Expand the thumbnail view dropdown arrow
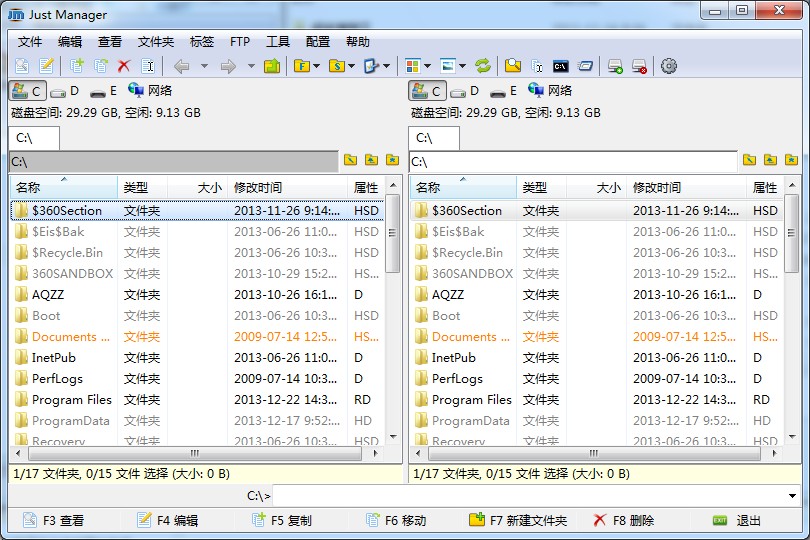 pyautogui.click(x=462, y=66)
